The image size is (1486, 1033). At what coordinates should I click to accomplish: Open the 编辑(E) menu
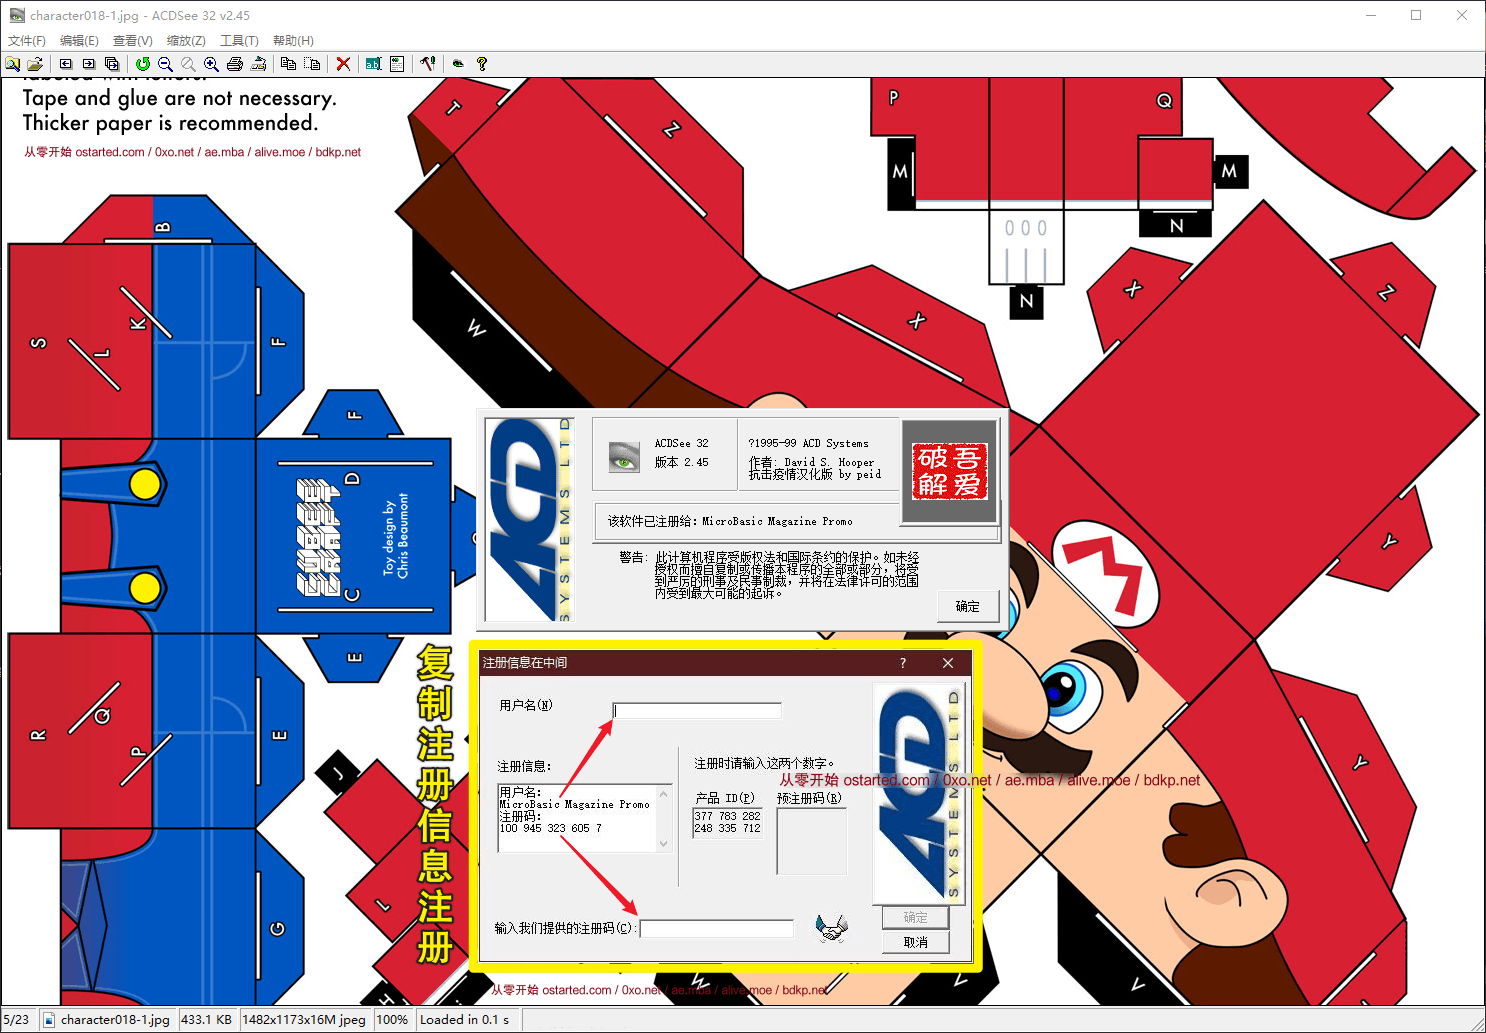tap(79, 41)
